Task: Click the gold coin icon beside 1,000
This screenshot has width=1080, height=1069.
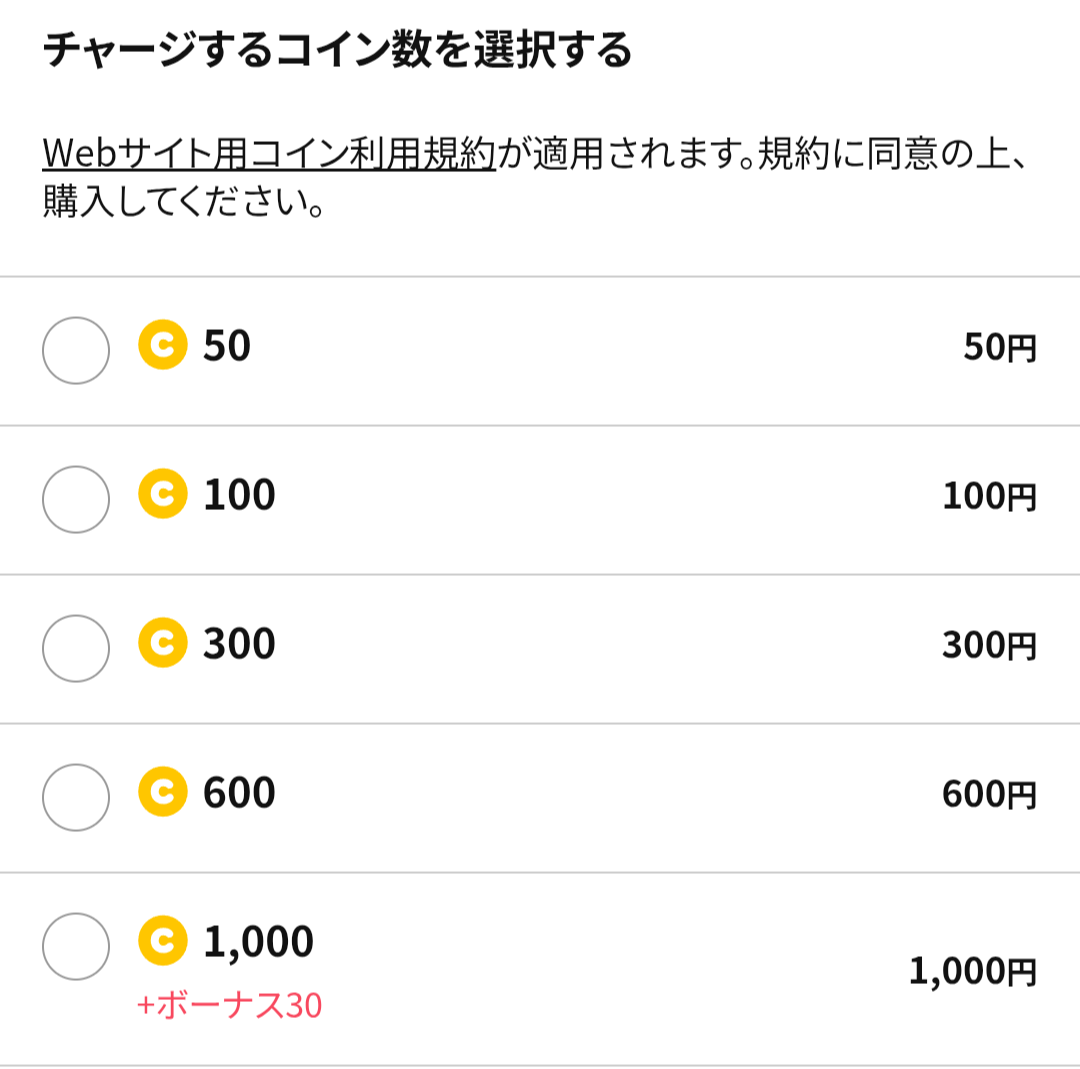Action: point(163,940)
